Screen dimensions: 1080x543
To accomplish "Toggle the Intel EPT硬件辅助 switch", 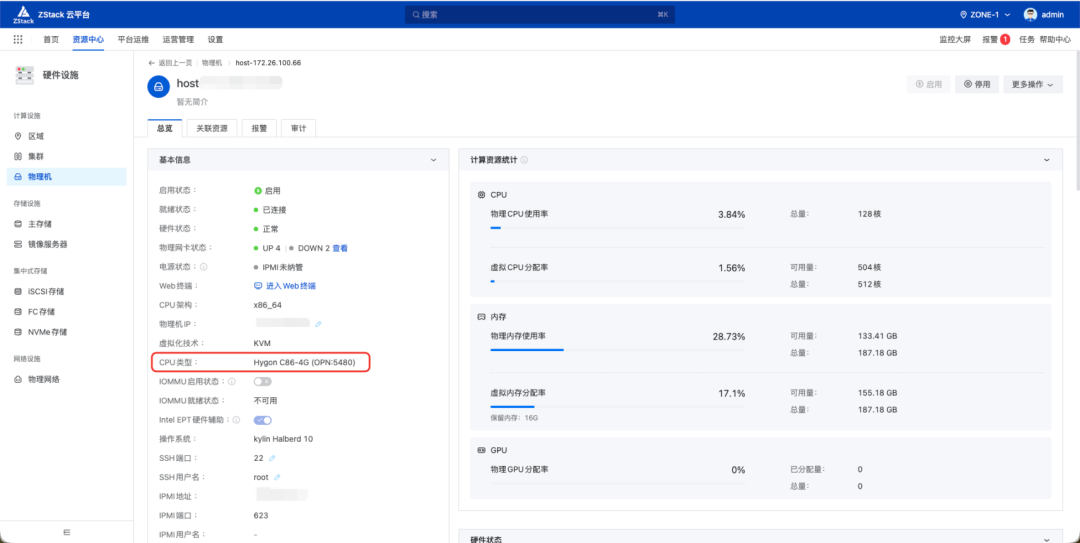I will [x=263, y=420].
